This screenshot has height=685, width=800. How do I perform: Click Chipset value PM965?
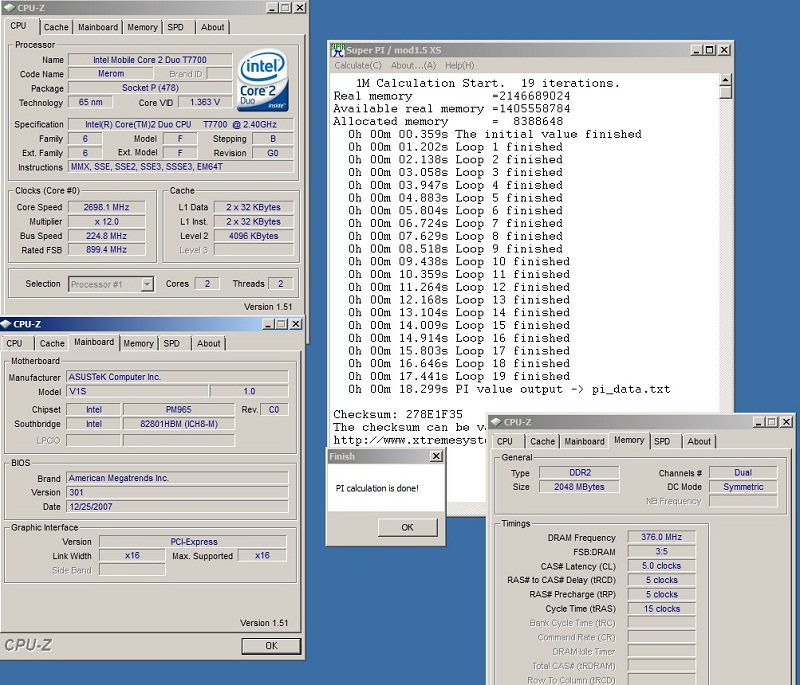179,410
